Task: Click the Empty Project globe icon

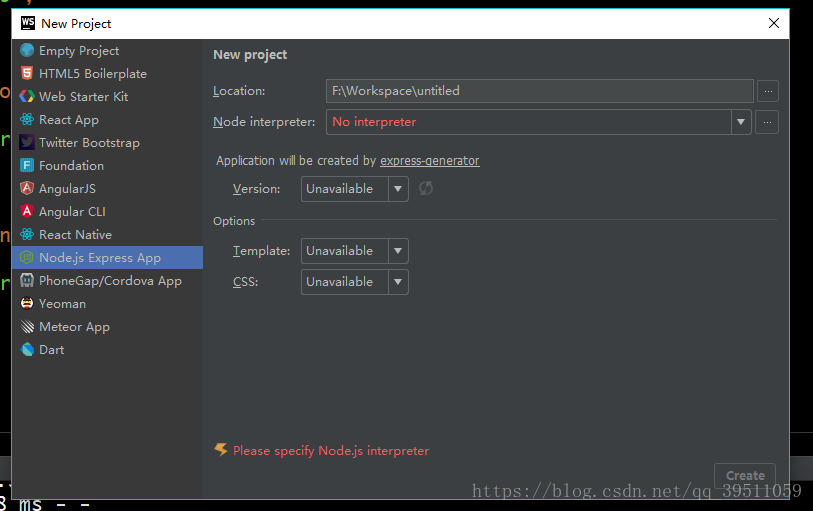Action: click(27, 50)
